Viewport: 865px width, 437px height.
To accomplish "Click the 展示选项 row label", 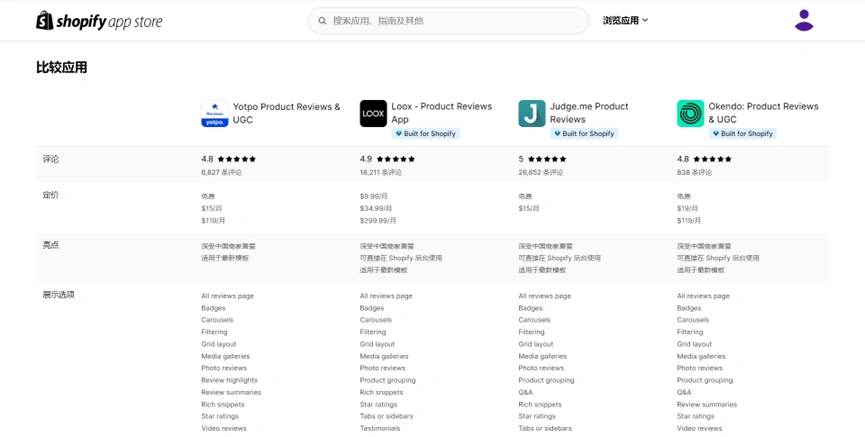I will [x=58, y=295].
